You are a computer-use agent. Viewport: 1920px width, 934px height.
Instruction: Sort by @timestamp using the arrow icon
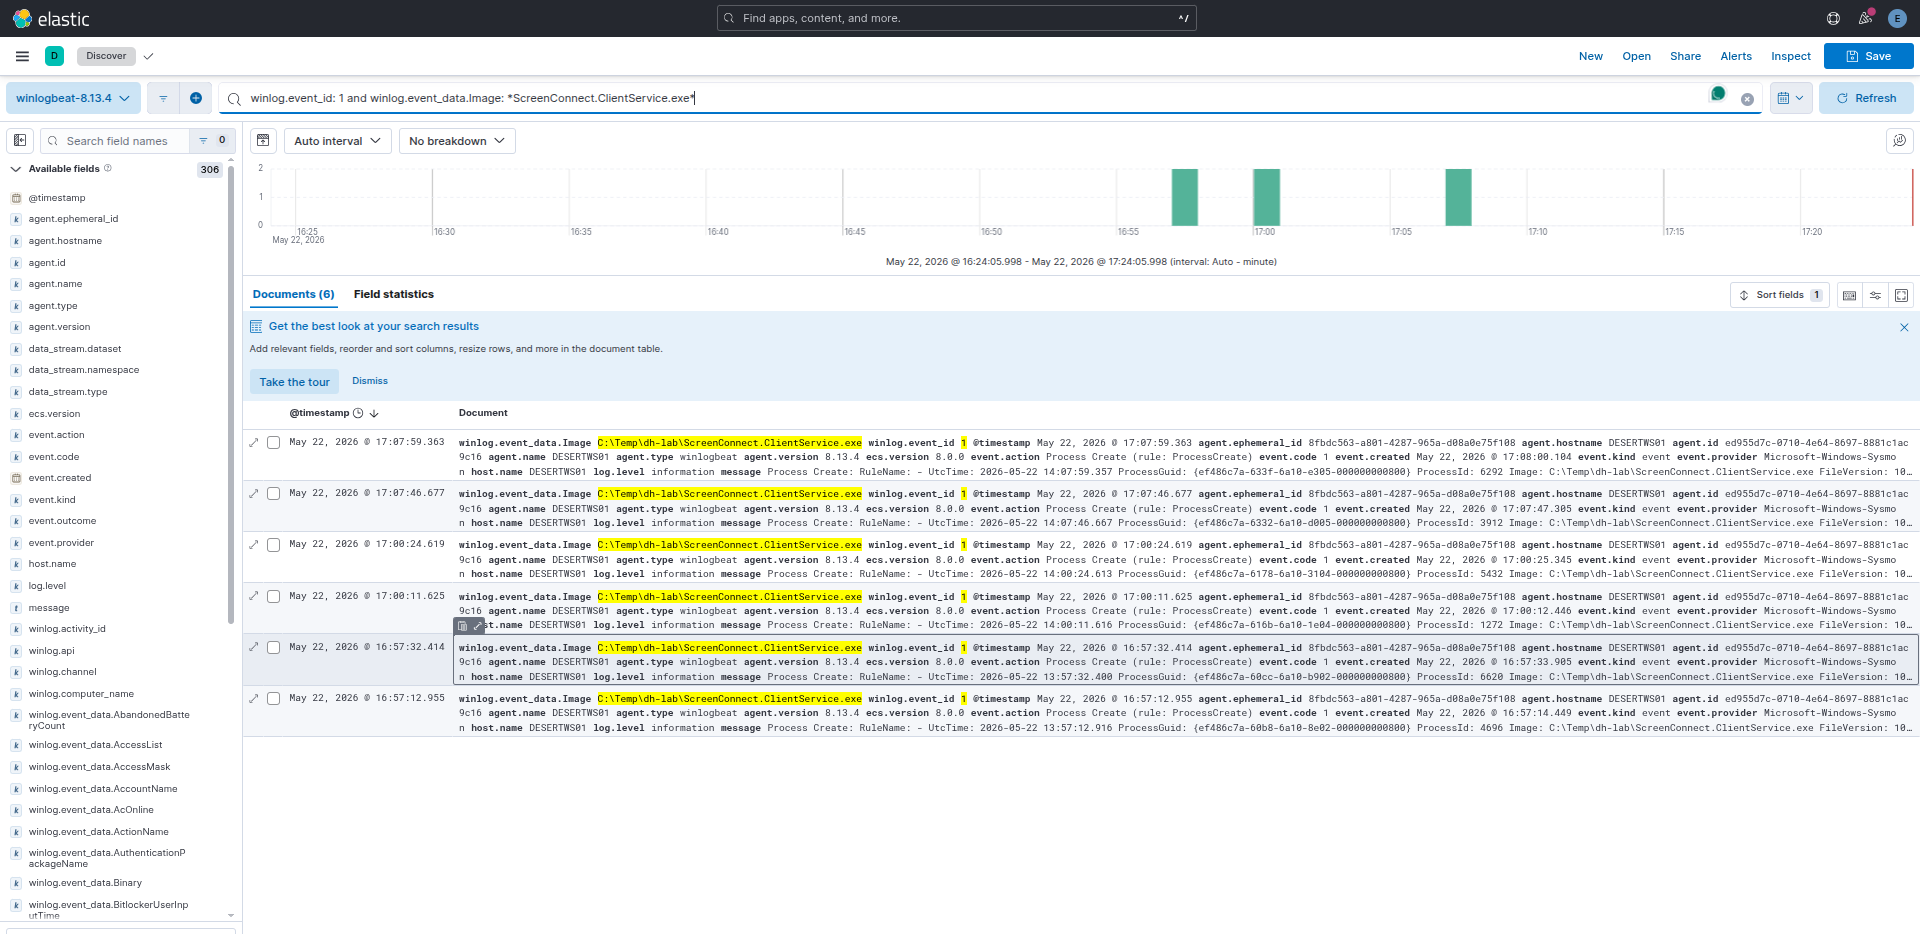(x=374, y=413)
